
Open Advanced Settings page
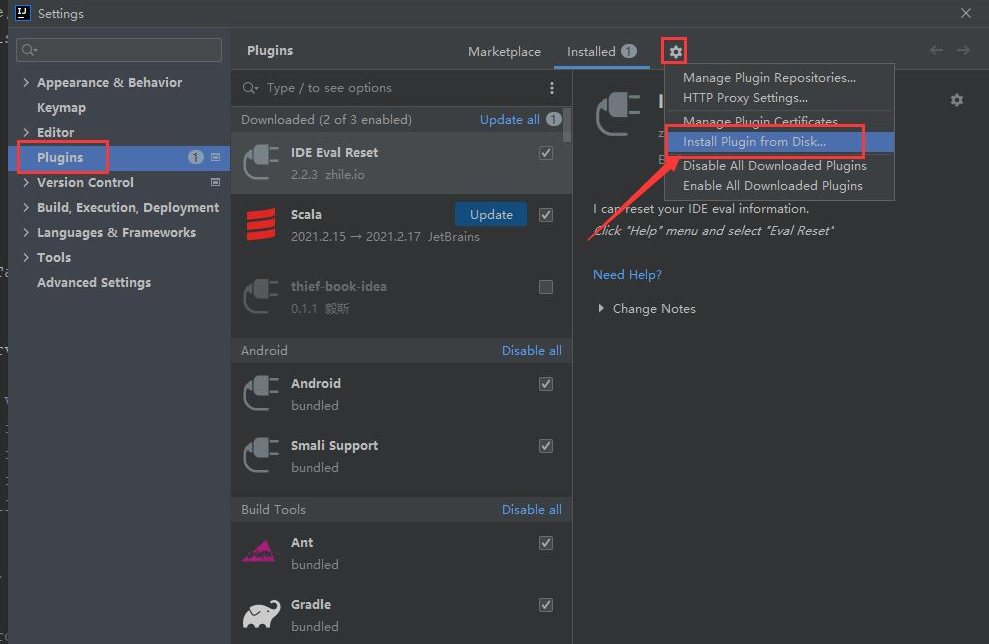click(94, 283)
